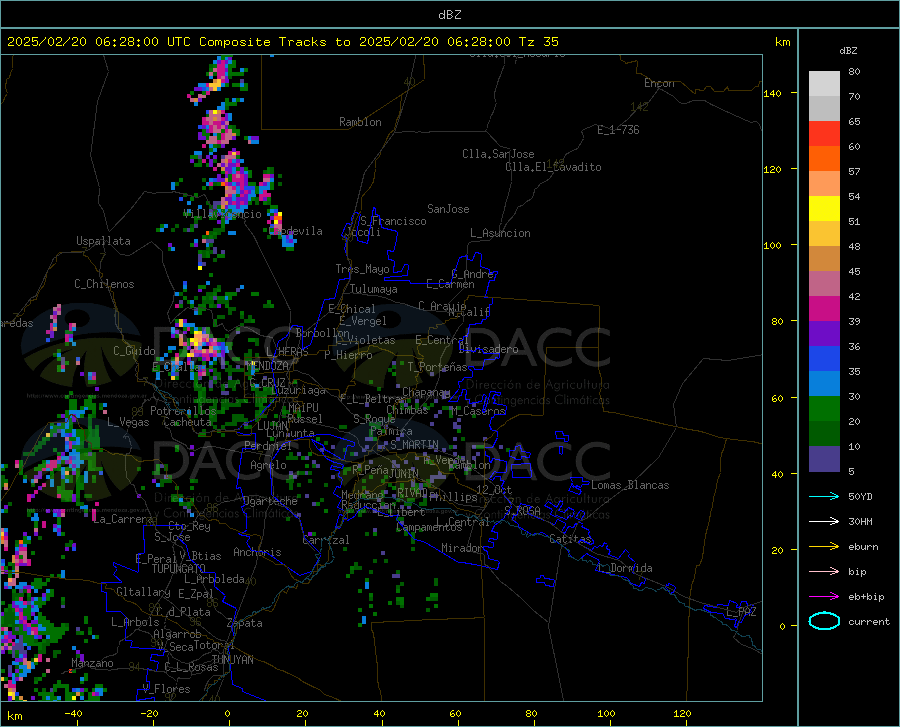Viewport: 900px width, 727px height.
Task: Click the white 30HM arrow in legend
Action: point(824,522)
